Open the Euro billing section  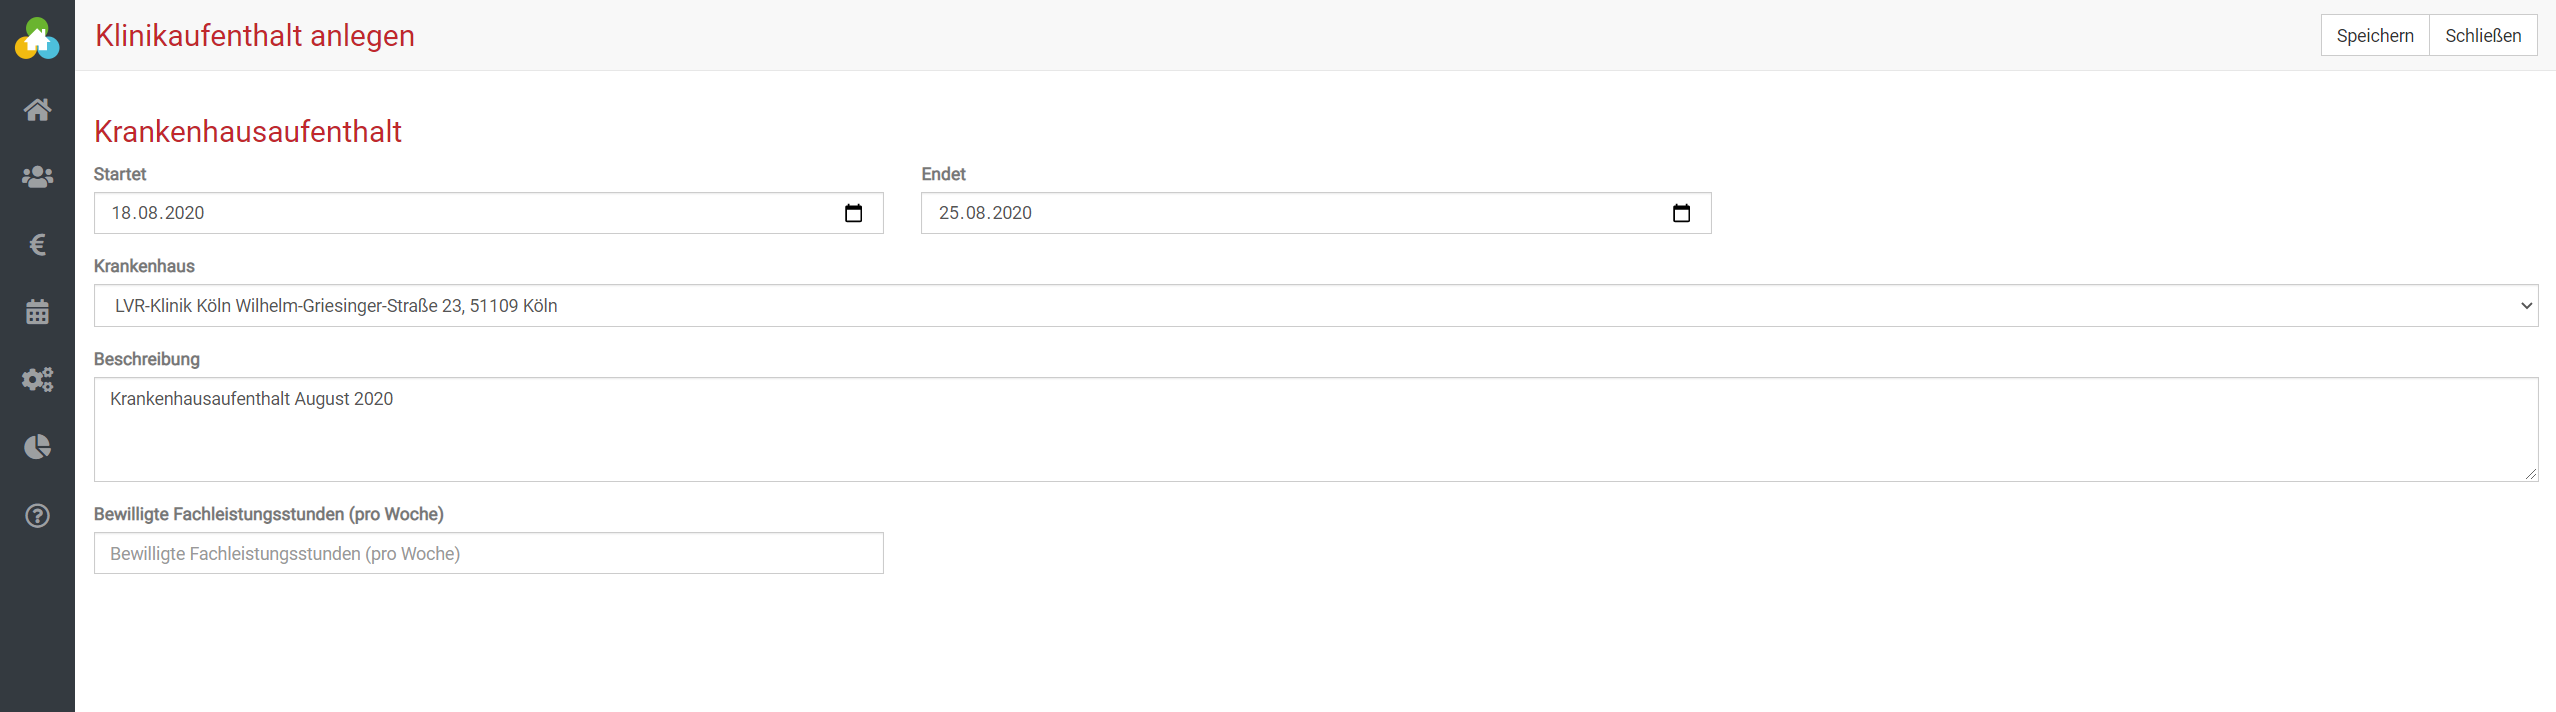[37, 244]
